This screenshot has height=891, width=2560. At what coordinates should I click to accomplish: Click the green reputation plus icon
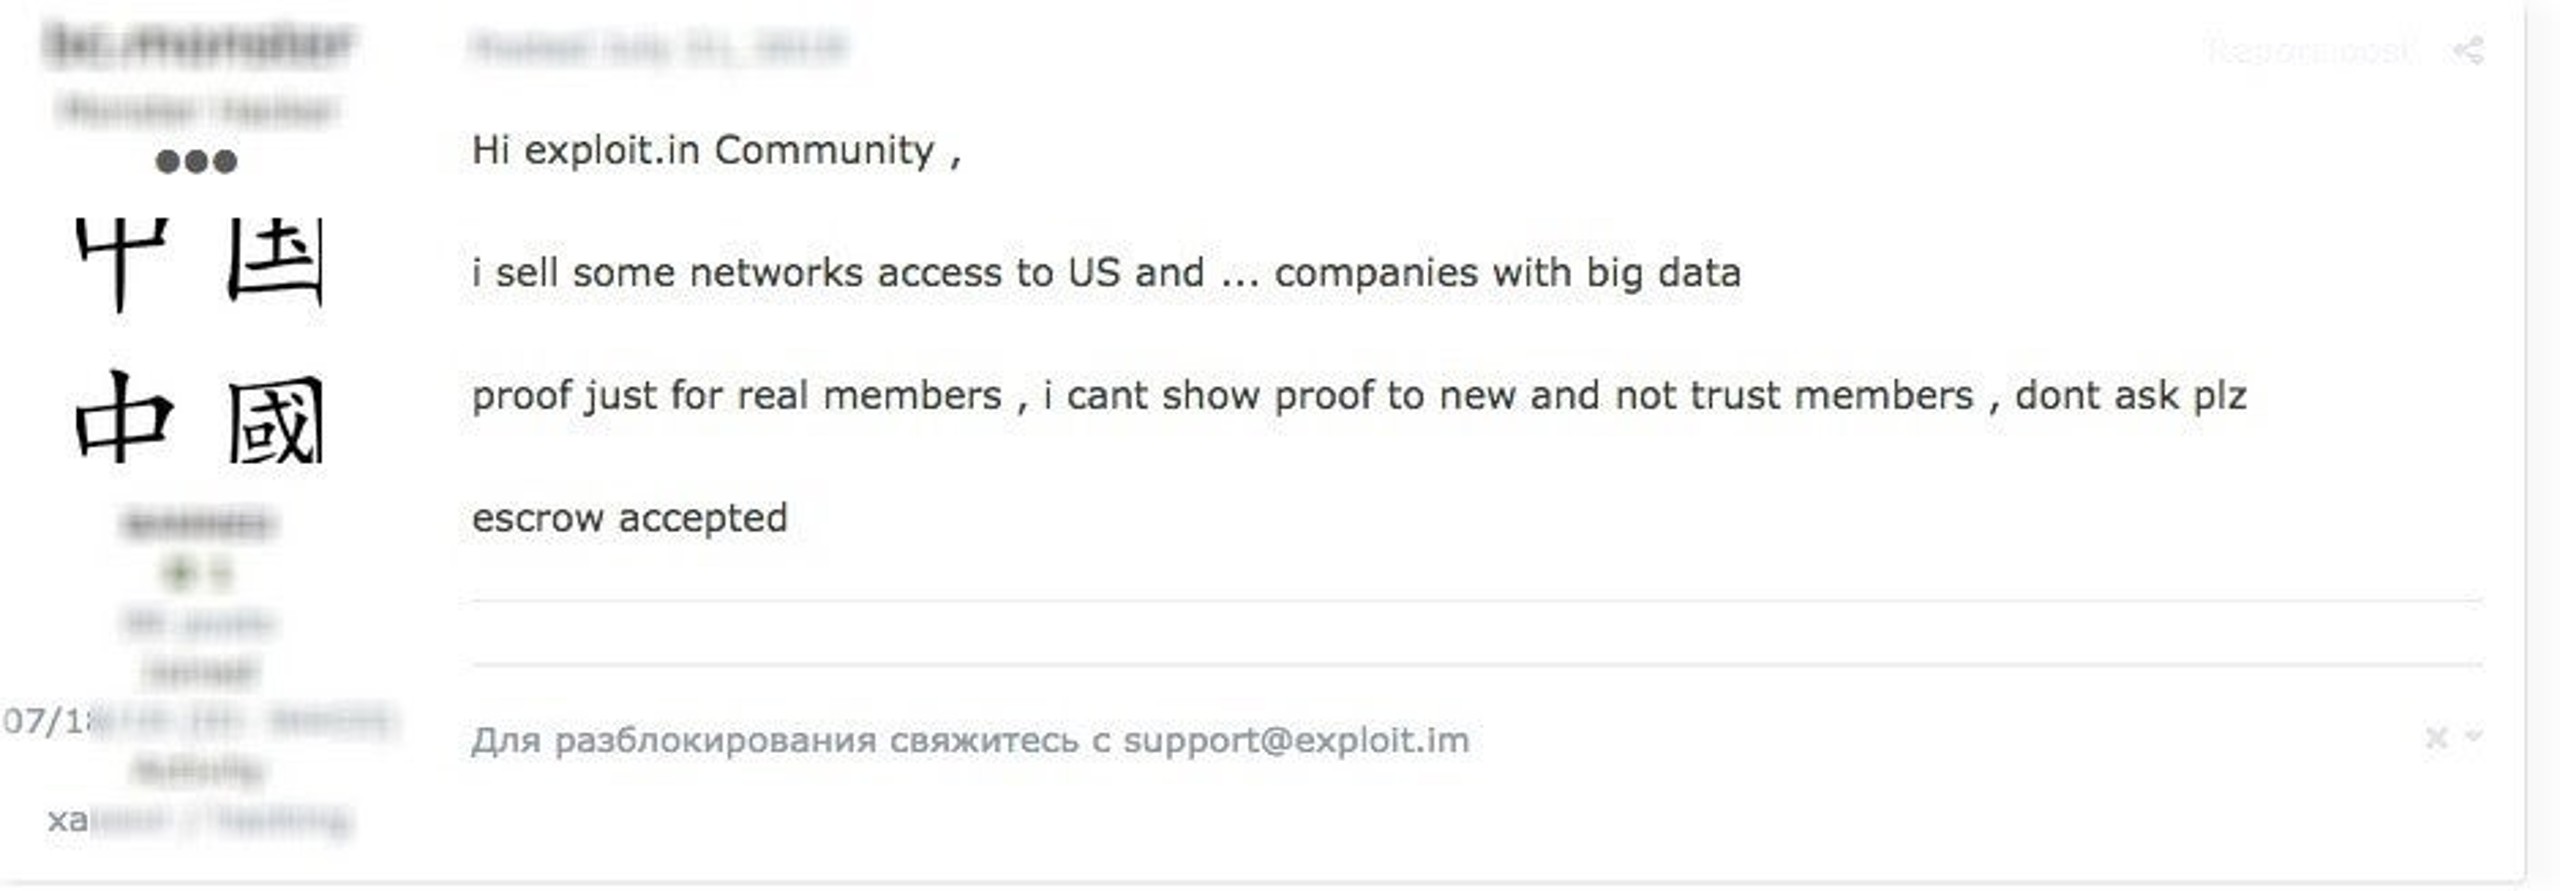[179, 573]
